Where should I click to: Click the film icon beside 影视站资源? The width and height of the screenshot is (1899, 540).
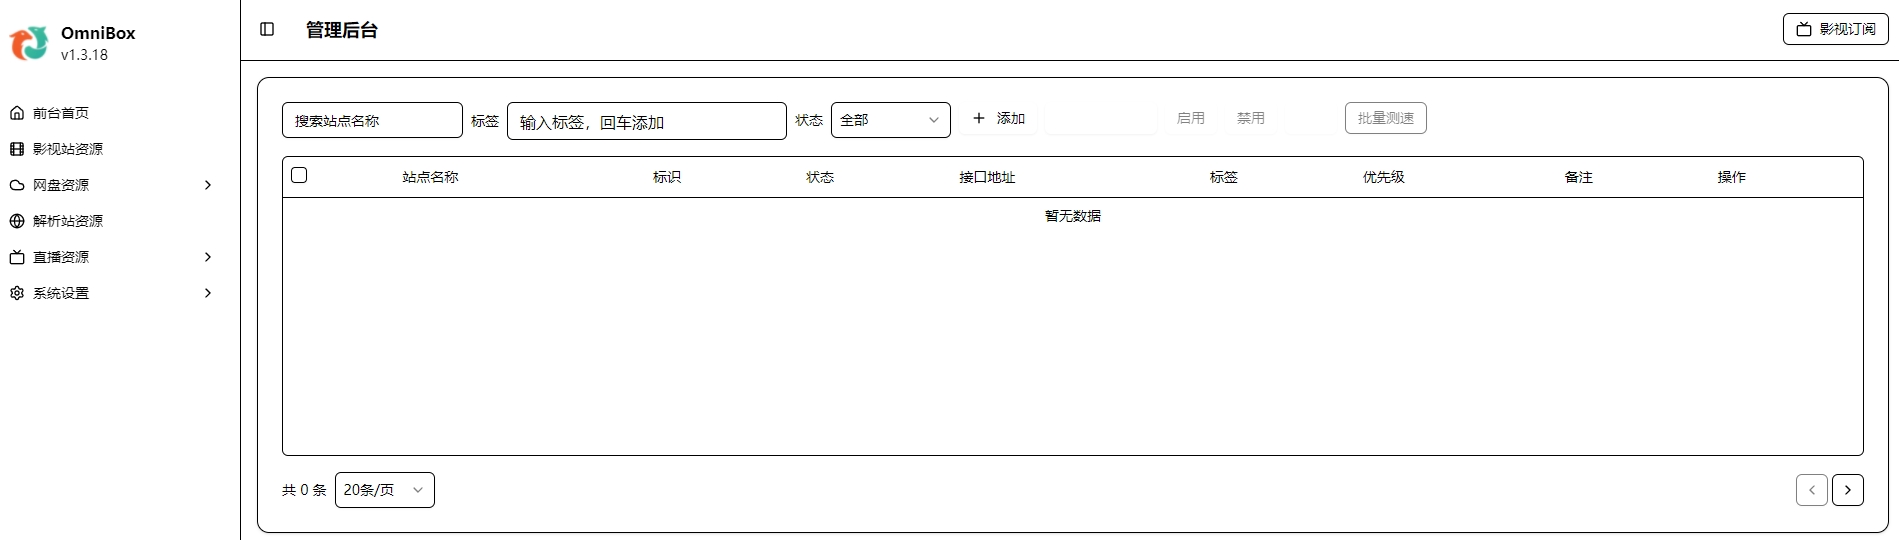[x=17, y=149]
